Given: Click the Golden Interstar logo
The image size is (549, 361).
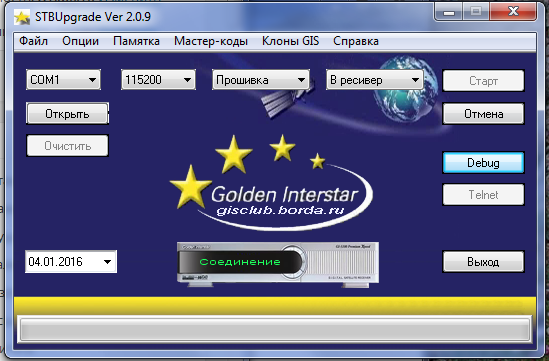Looking at the screenshot, I should [271, 183].
